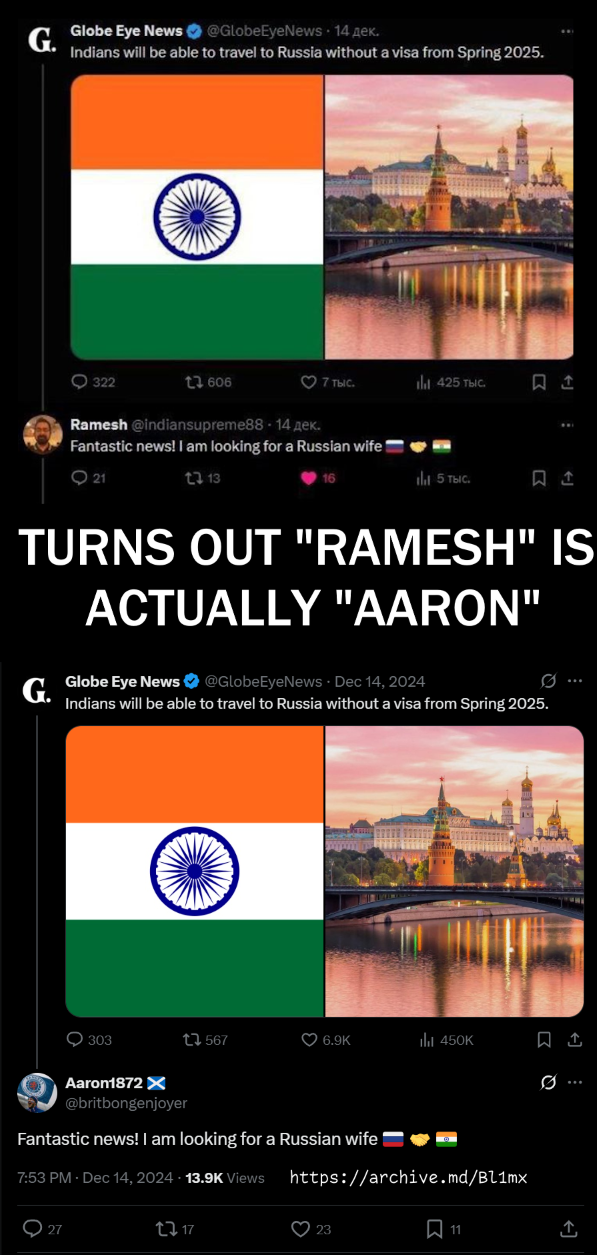This screenshot has width=597, height=1255.
Task: Click the reply icon showing 322 replies
Action: click(80, 381)
